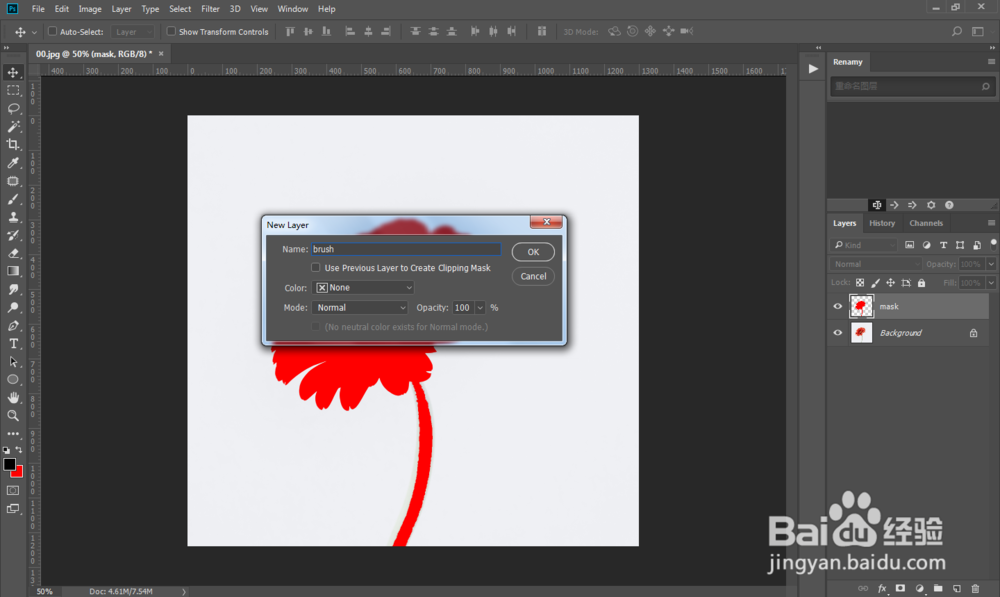The image size is (1000, 597).
Task: Toggle Lock all padlock button
Action: tap(921, 283)
